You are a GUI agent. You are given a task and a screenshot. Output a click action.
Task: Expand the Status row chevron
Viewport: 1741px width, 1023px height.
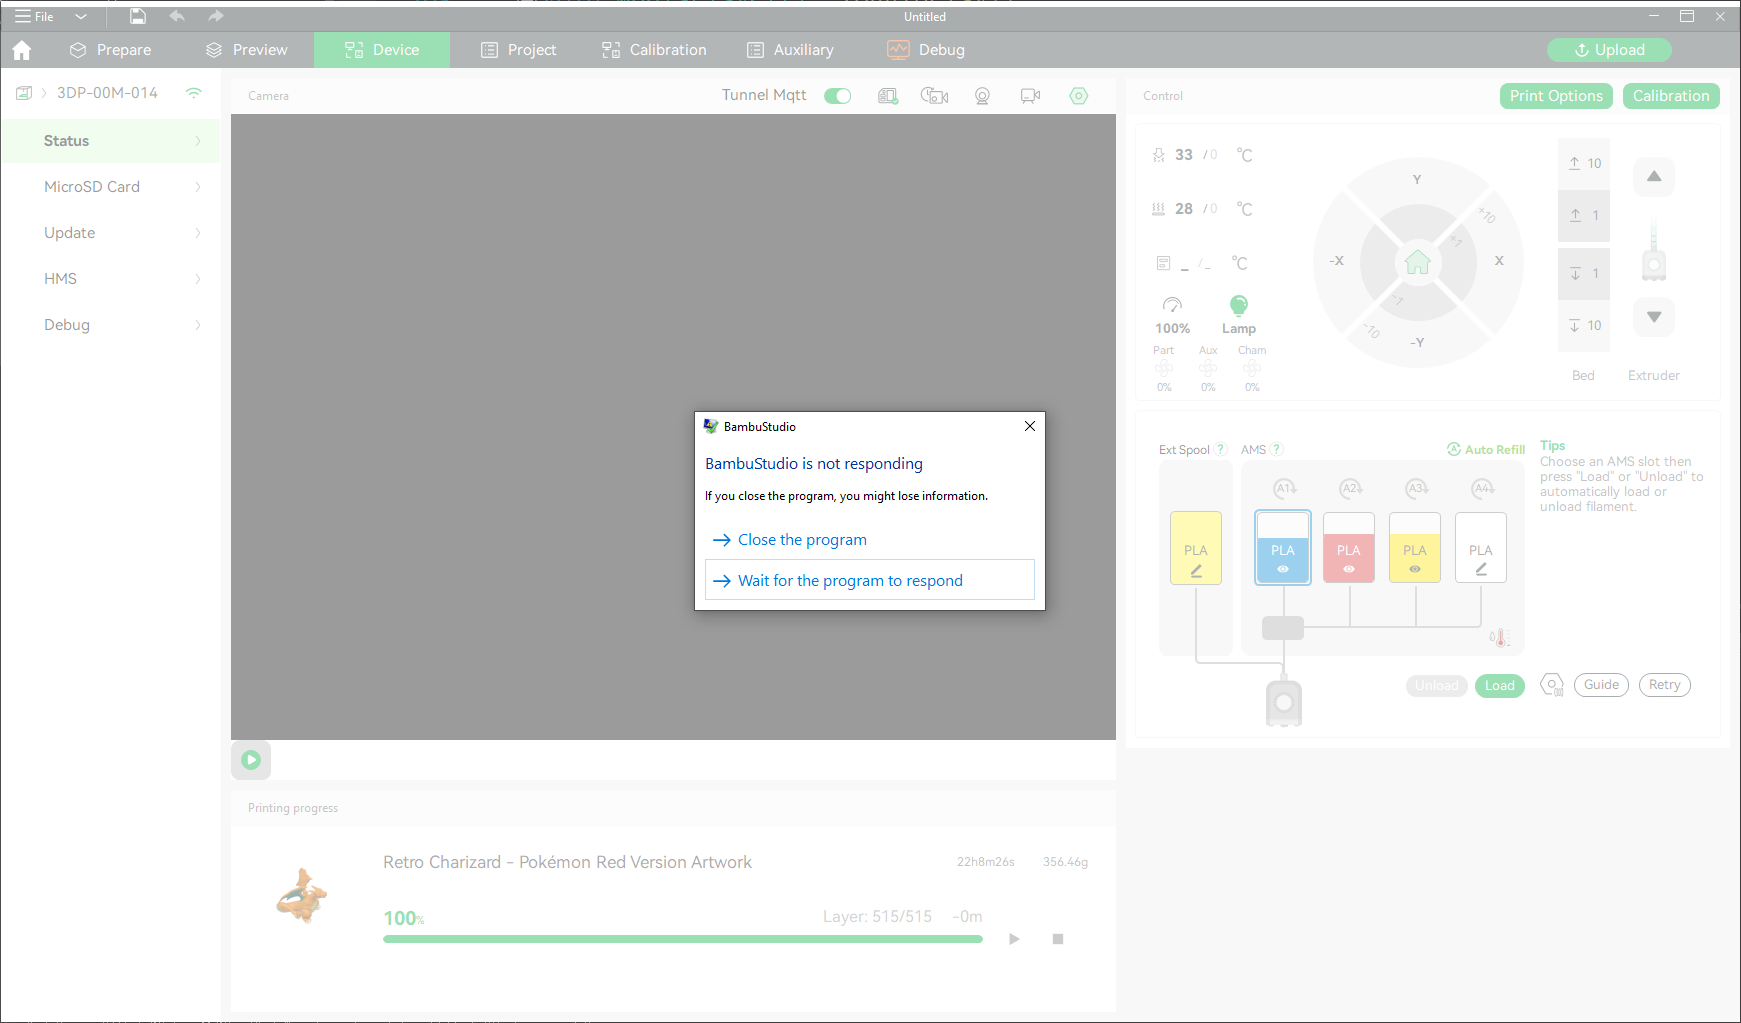[x=198, y=141]
